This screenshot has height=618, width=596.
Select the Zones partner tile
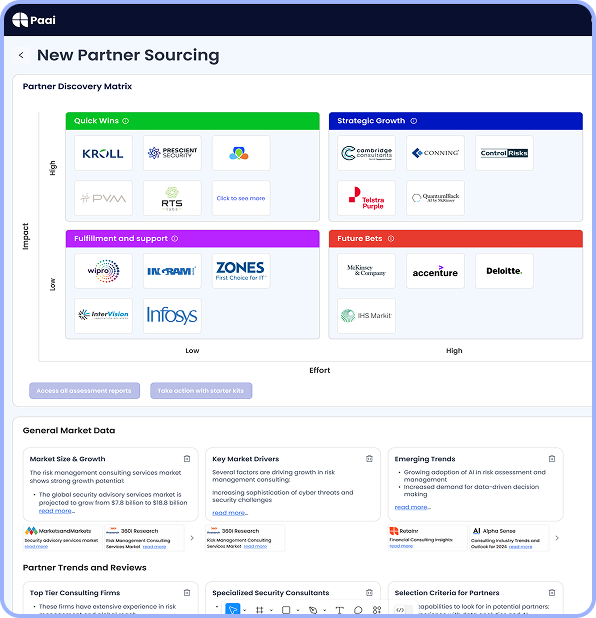pos(241,271)
